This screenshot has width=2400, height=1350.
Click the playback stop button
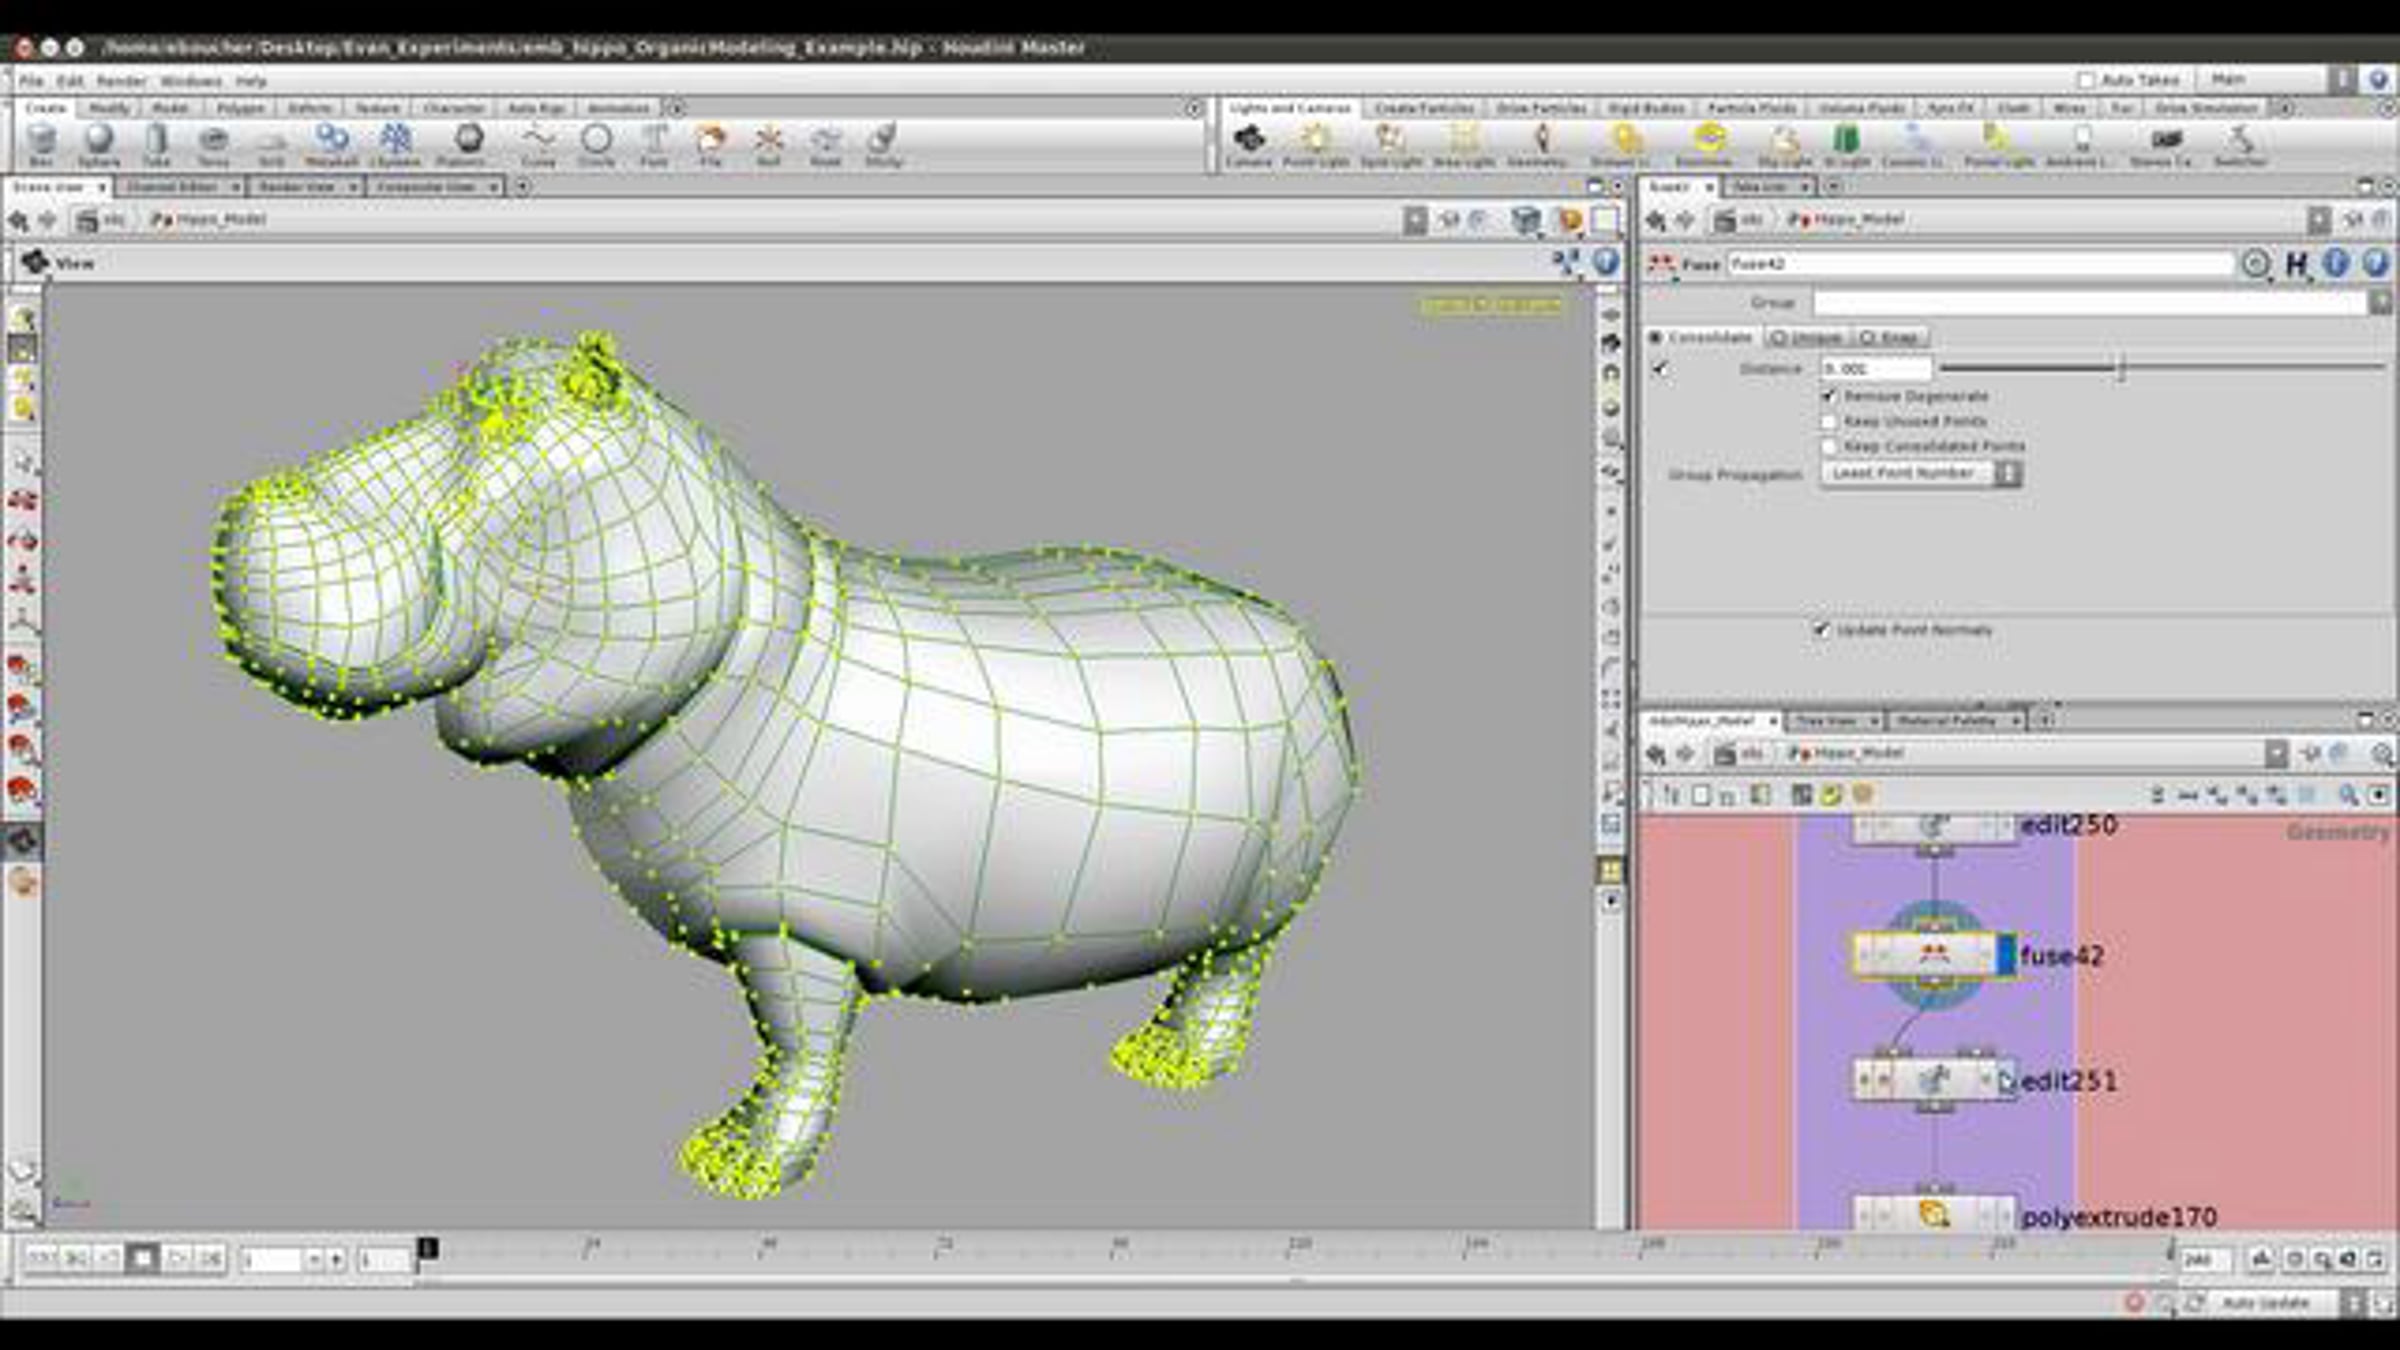tap(142, 1258)
